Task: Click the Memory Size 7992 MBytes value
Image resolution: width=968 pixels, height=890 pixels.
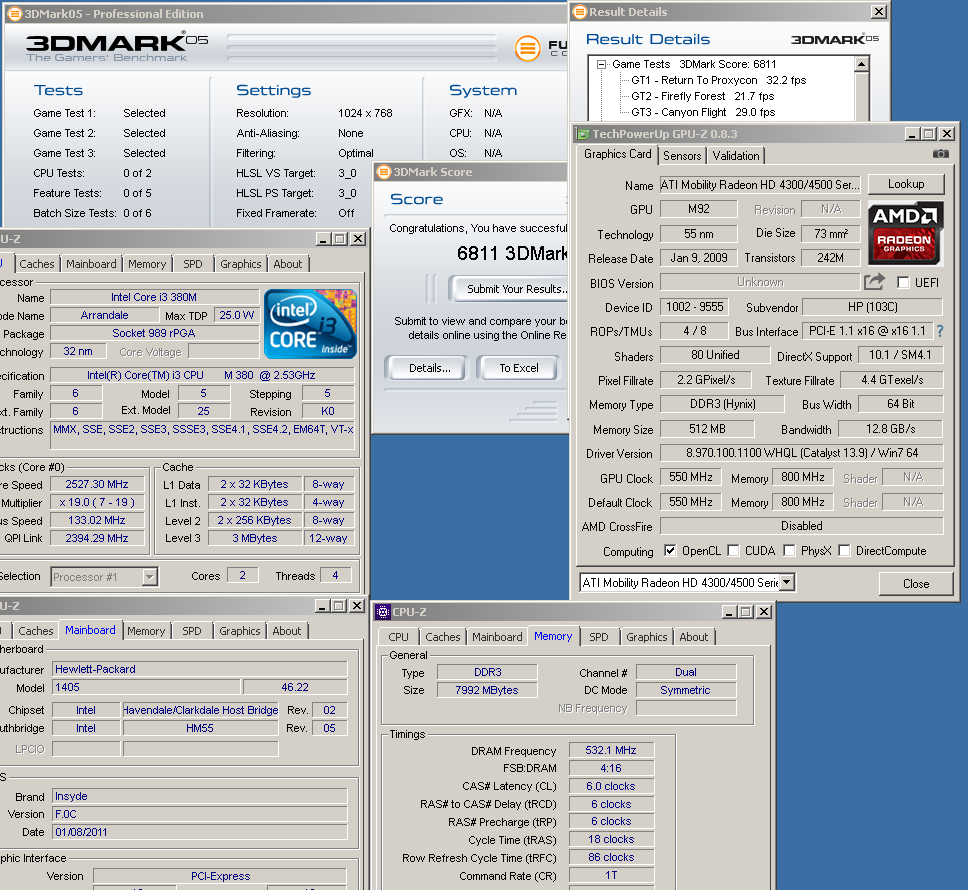Action: [487, 690]
